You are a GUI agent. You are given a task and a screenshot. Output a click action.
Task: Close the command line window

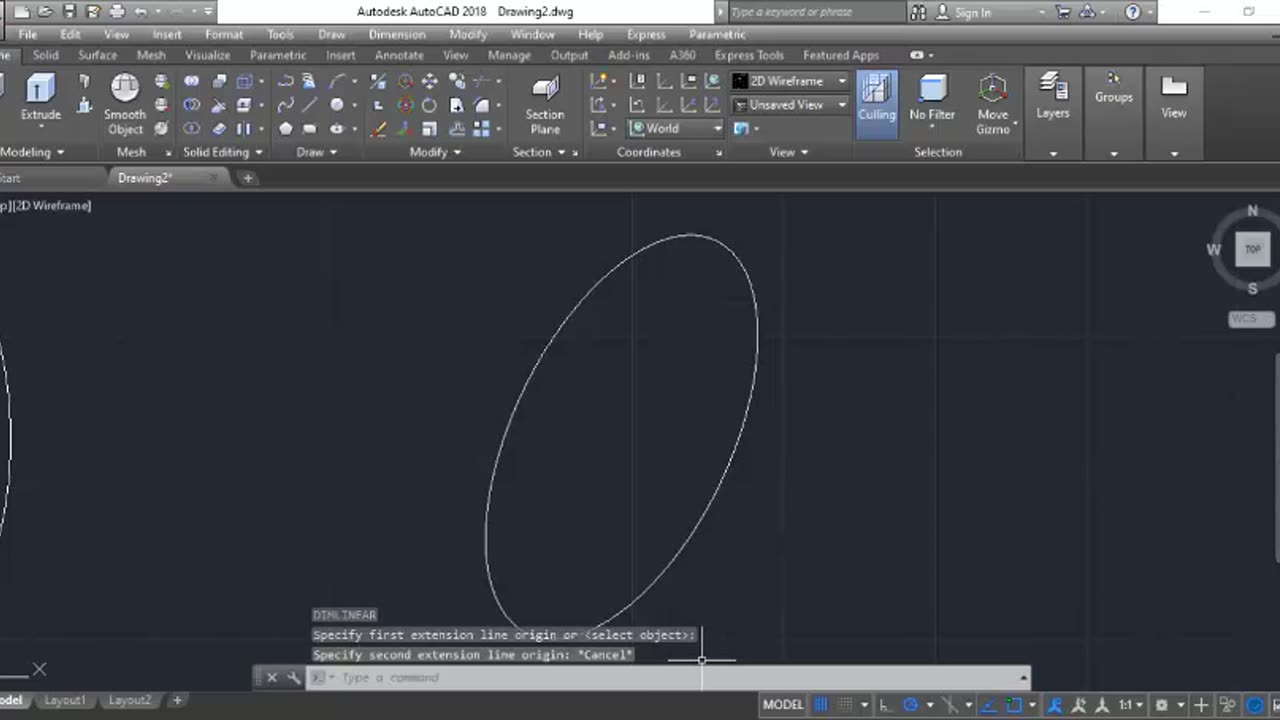[271, 677]
